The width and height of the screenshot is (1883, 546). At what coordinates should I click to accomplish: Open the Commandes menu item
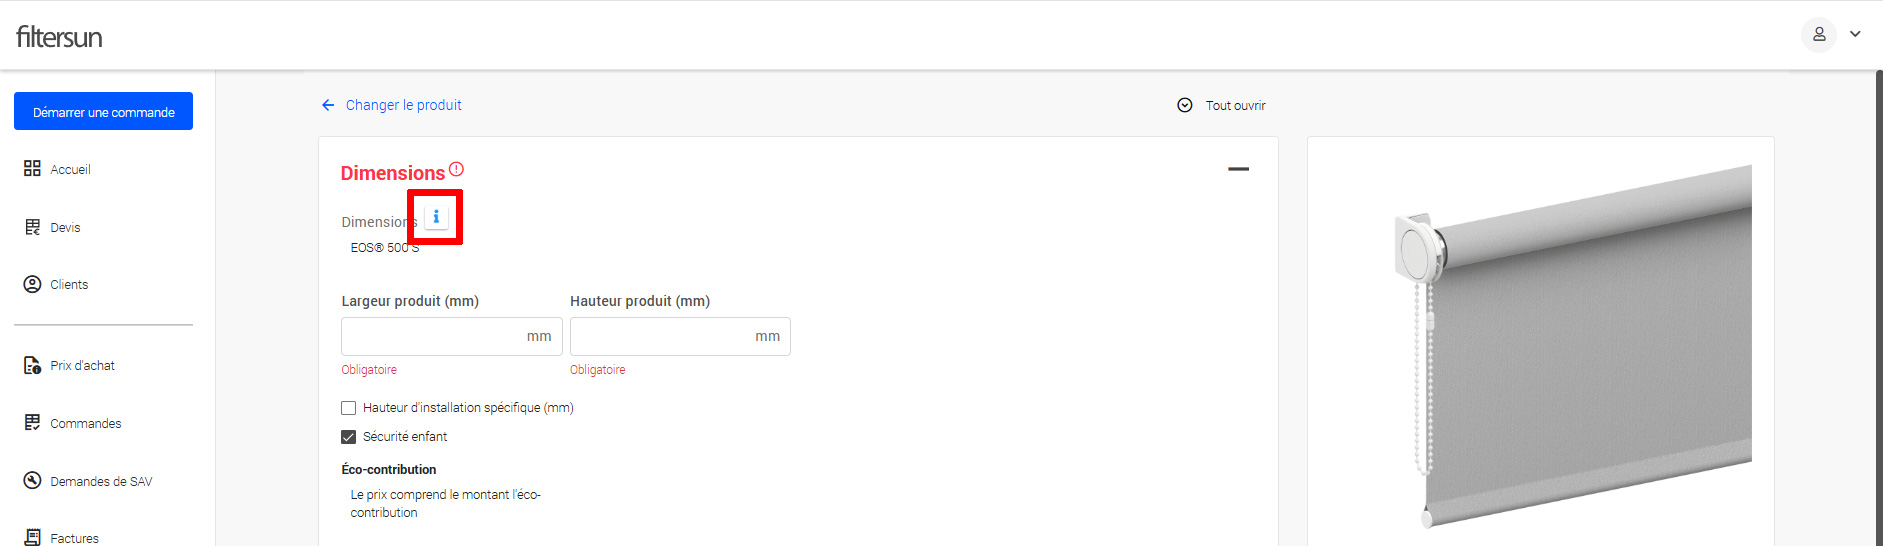pos(86,423)
